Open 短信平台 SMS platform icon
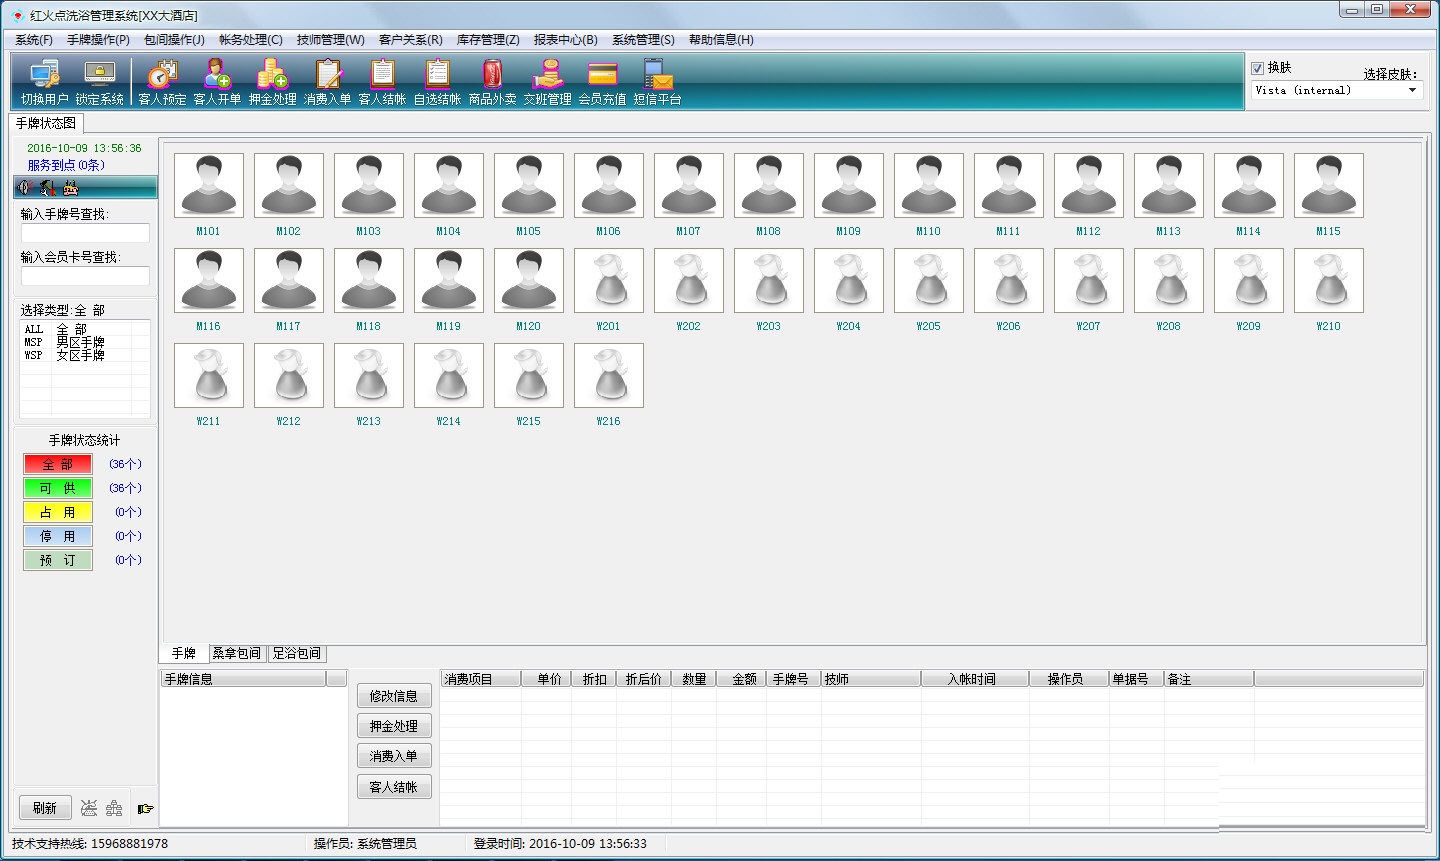1440x861 pixels. click(657, 81)
